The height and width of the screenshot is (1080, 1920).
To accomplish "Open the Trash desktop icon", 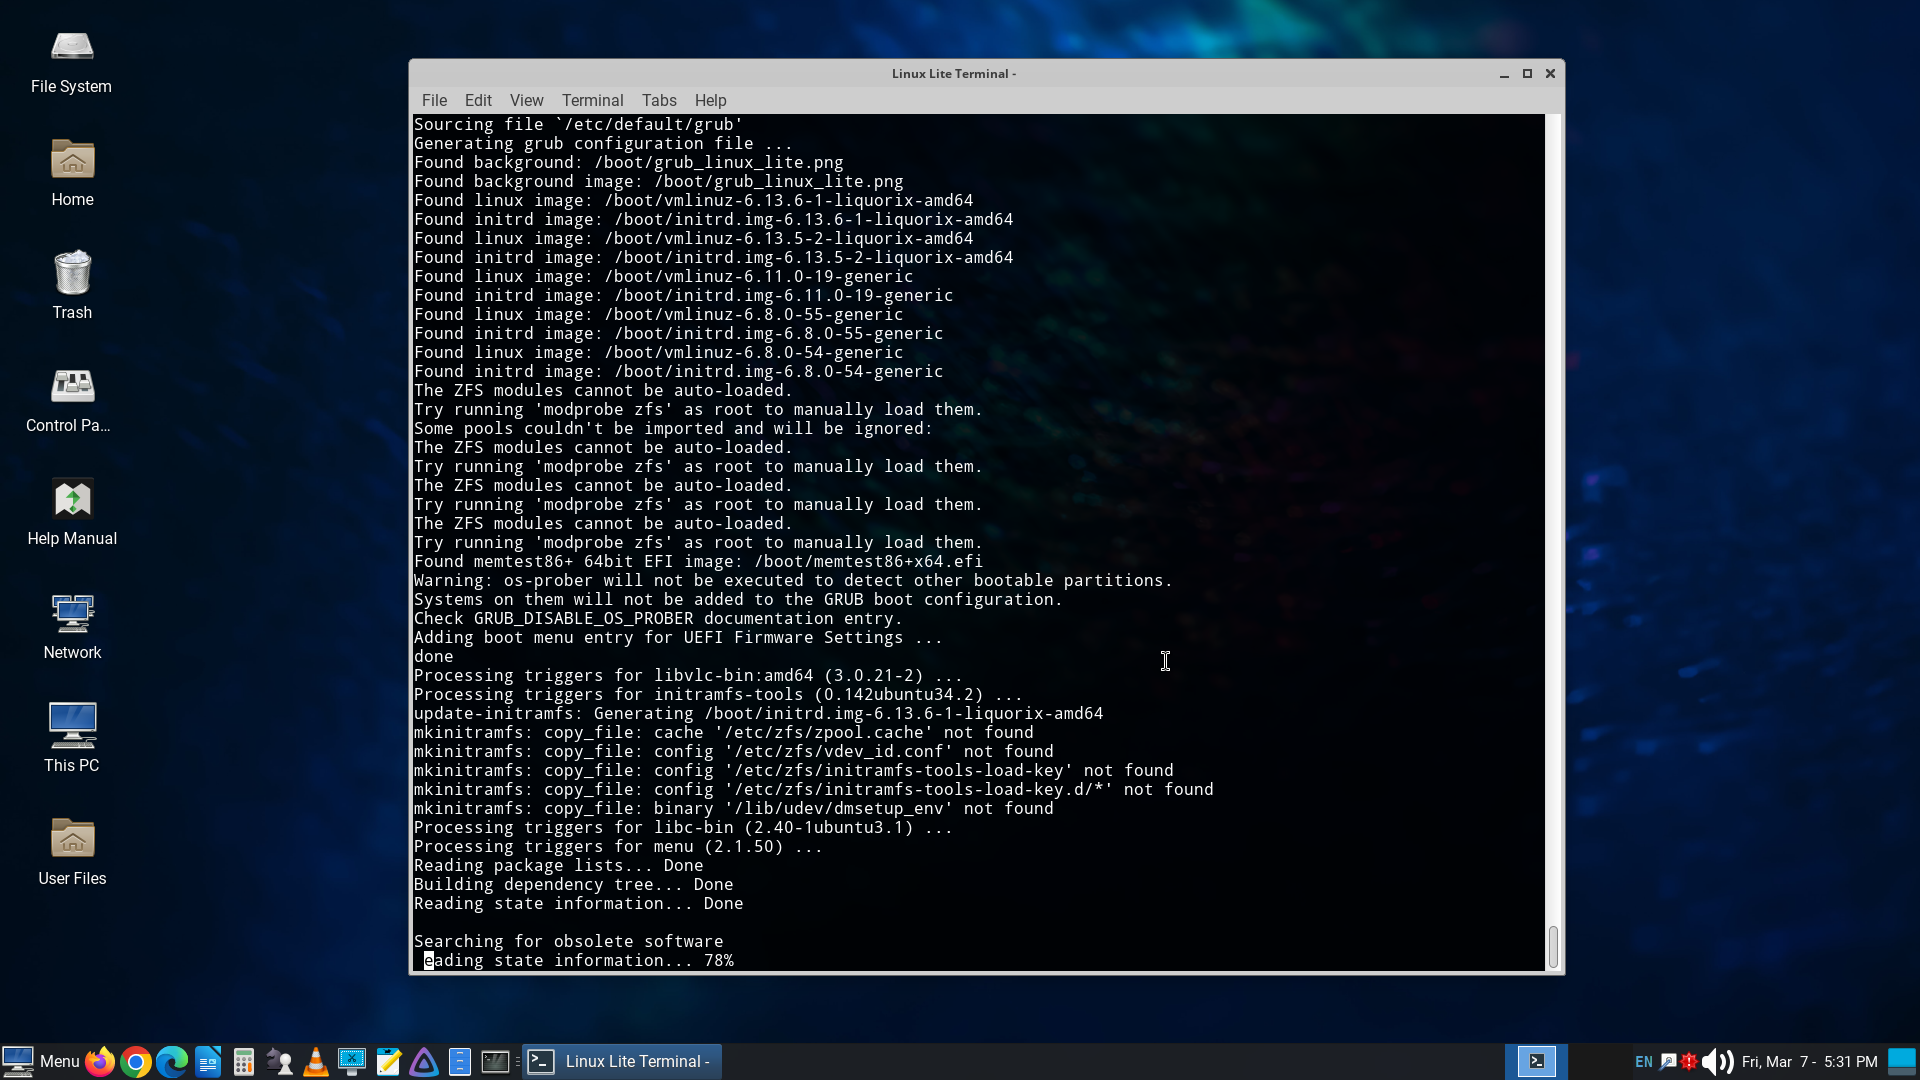I will 72,285.
